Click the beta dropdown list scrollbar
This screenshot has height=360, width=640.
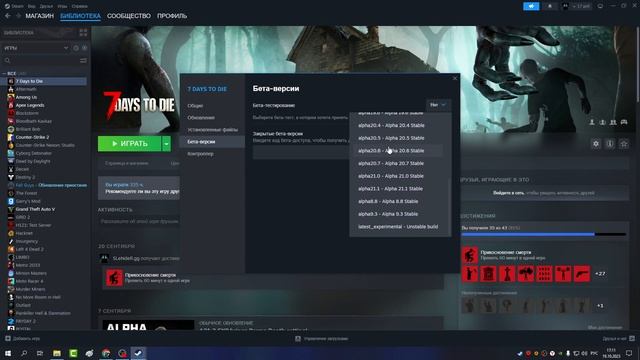tap(450, 207)
